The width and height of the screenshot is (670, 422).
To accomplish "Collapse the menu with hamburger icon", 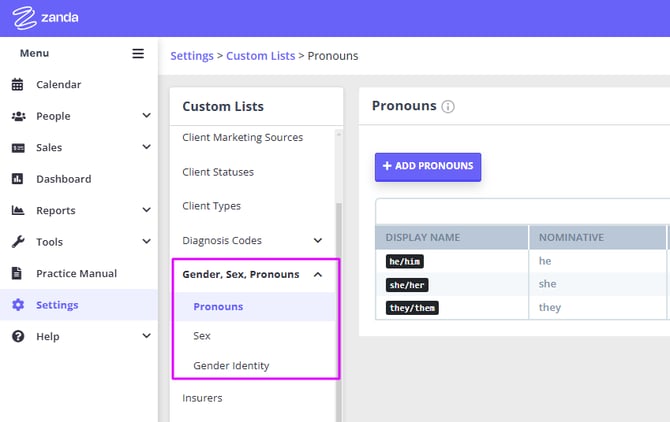I will point(138,54).
